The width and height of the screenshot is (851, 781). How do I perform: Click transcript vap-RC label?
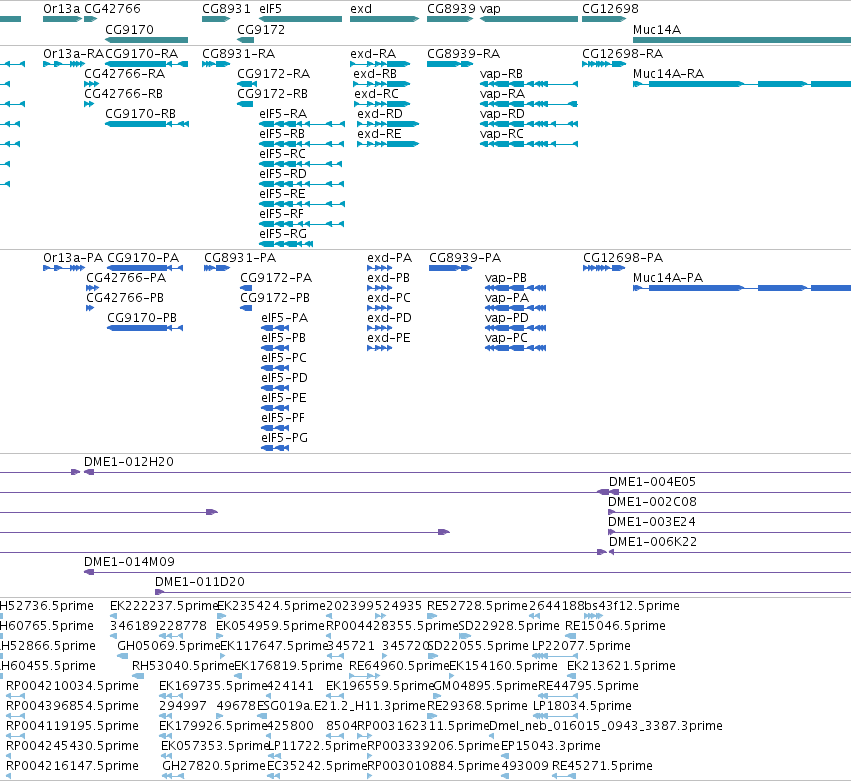point(501,134)
